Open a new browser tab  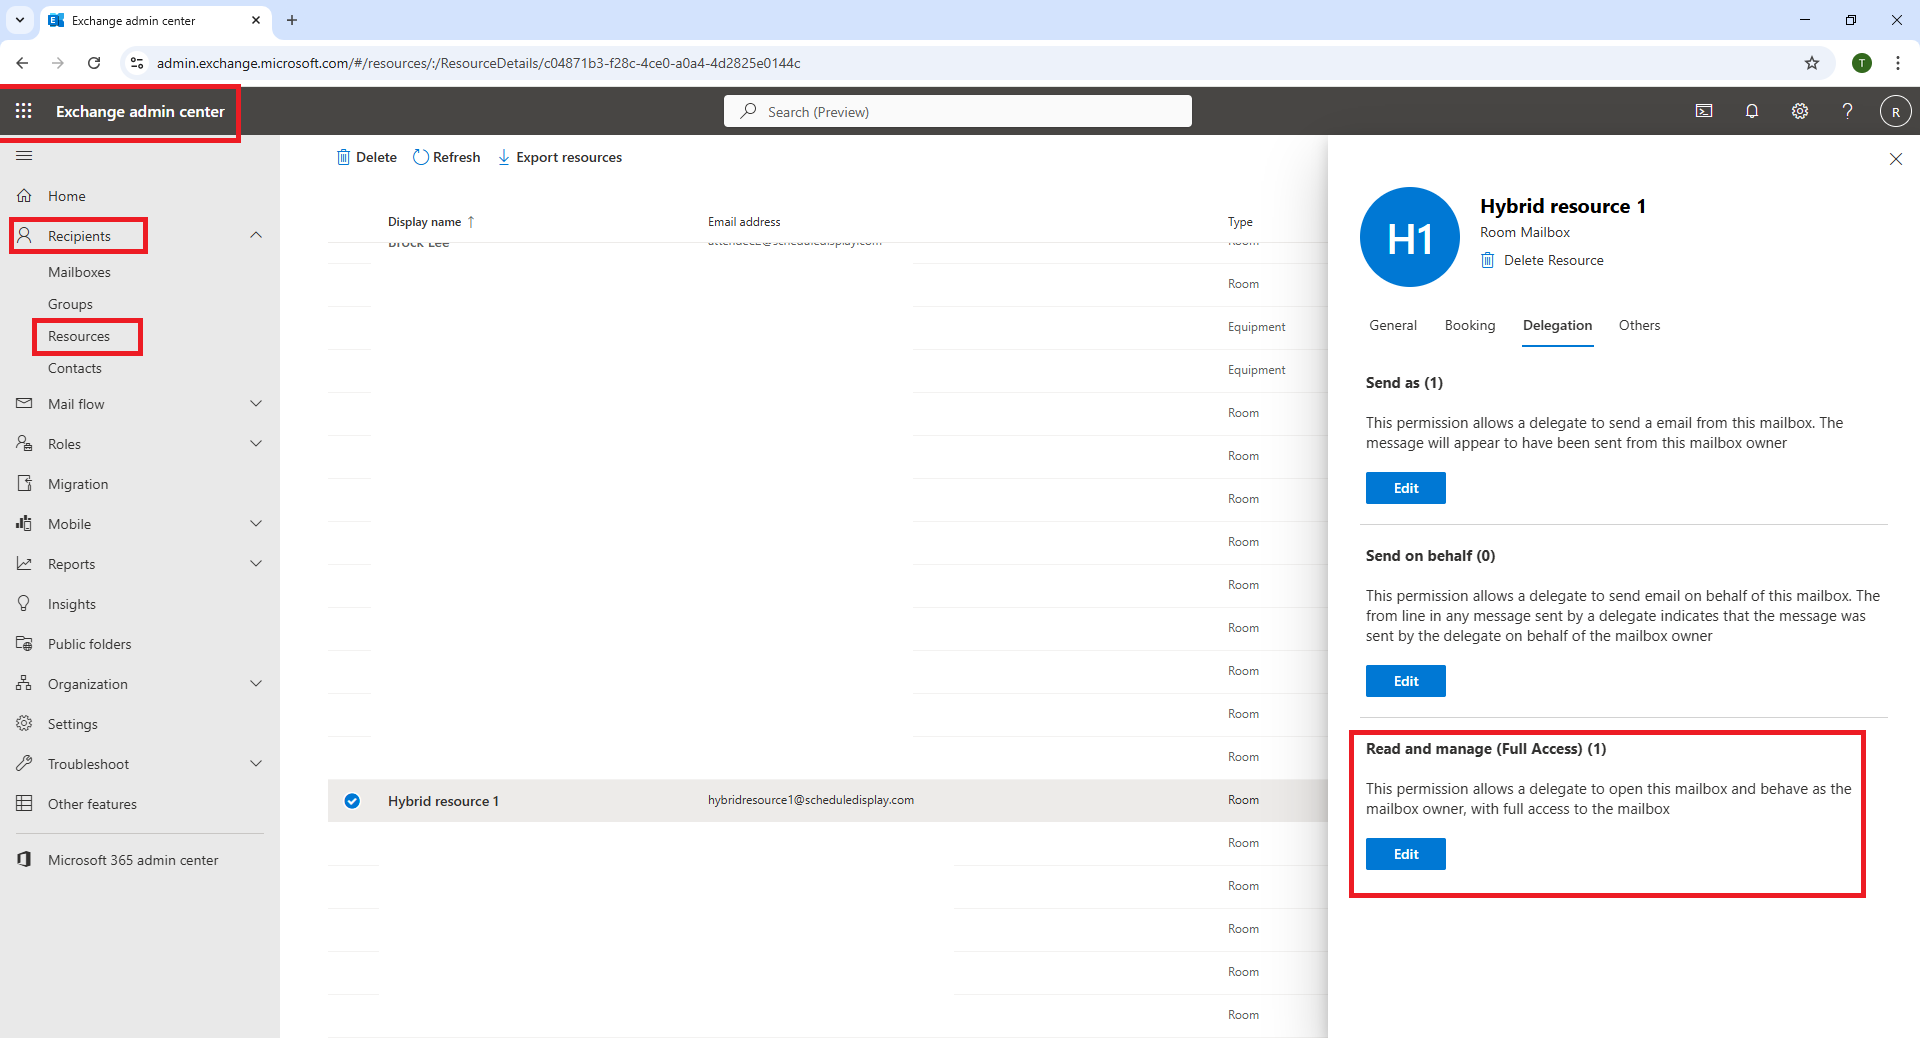click(292, 20)
